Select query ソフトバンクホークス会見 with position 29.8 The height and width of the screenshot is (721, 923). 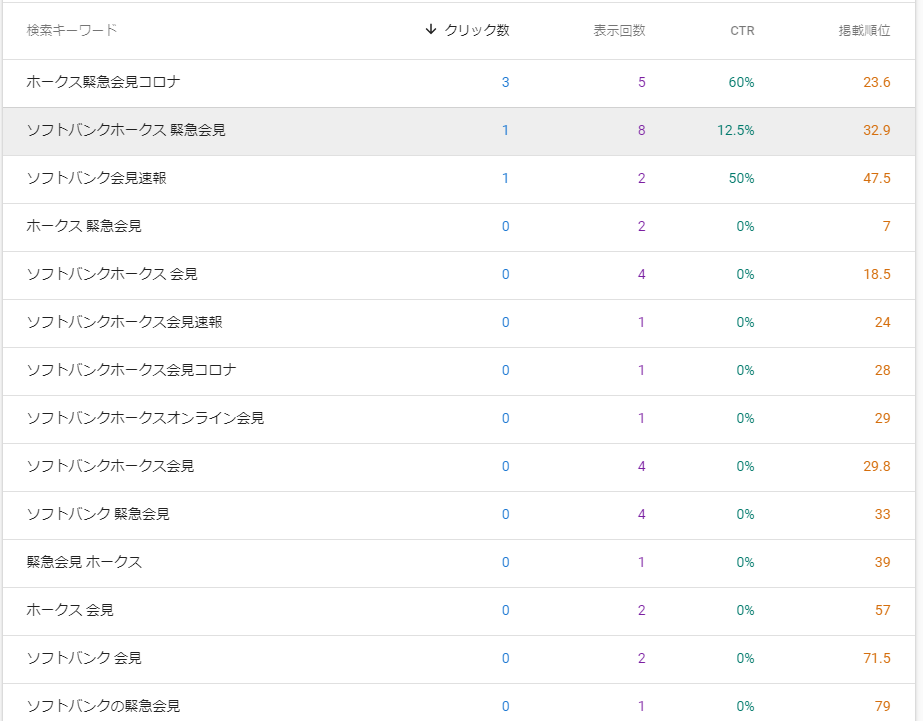[x=111, y=466]
